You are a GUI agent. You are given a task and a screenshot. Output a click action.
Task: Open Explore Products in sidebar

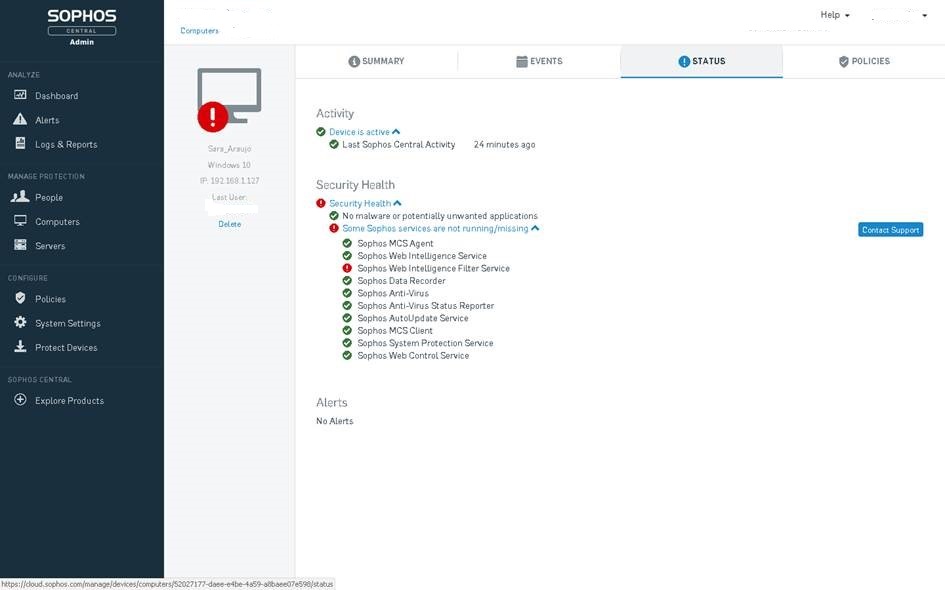(x=69, y=401)
